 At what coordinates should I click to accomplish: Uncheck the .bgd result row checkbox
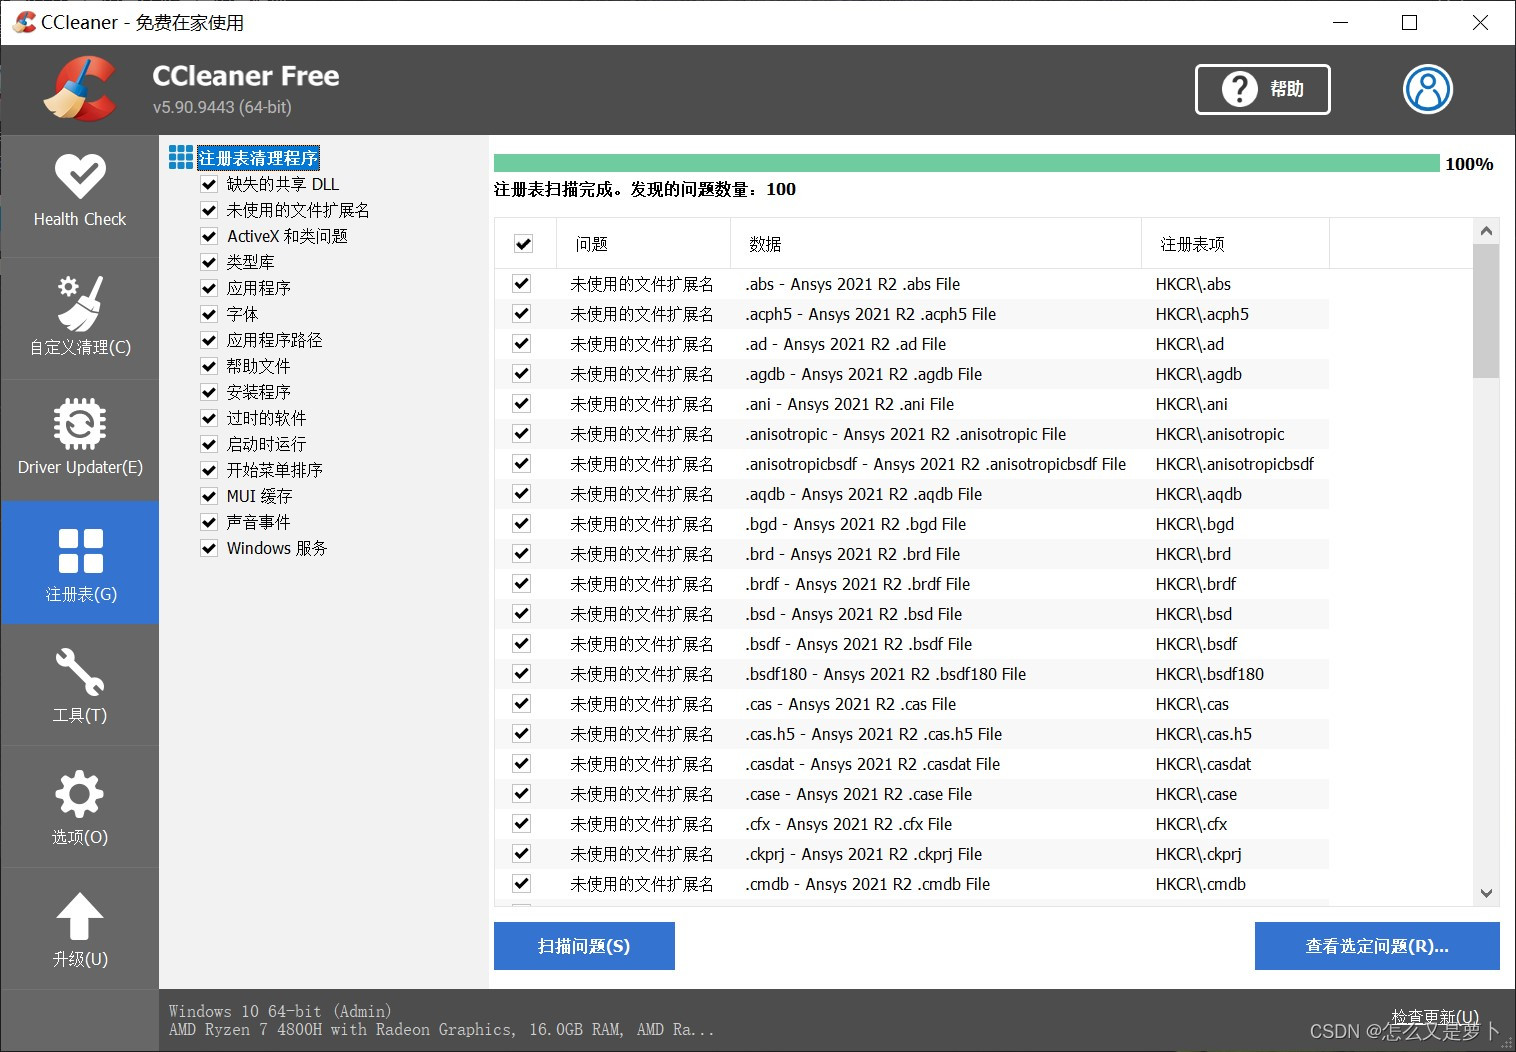click(521, 524)
